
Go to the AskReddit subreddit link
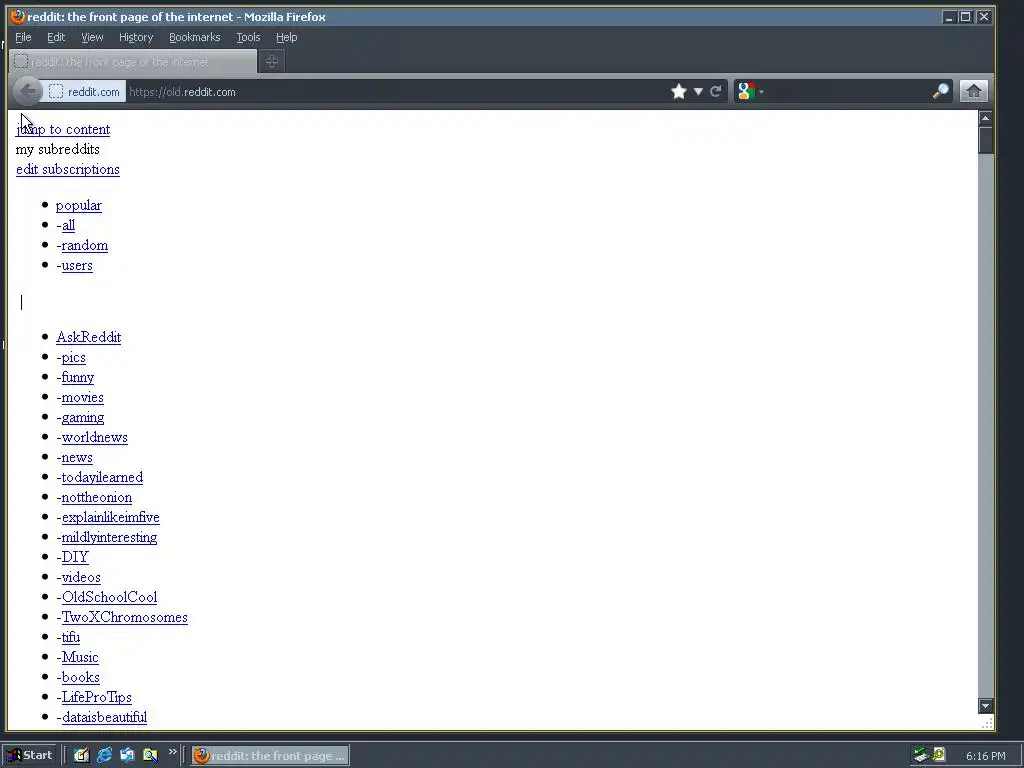(88, 337)
